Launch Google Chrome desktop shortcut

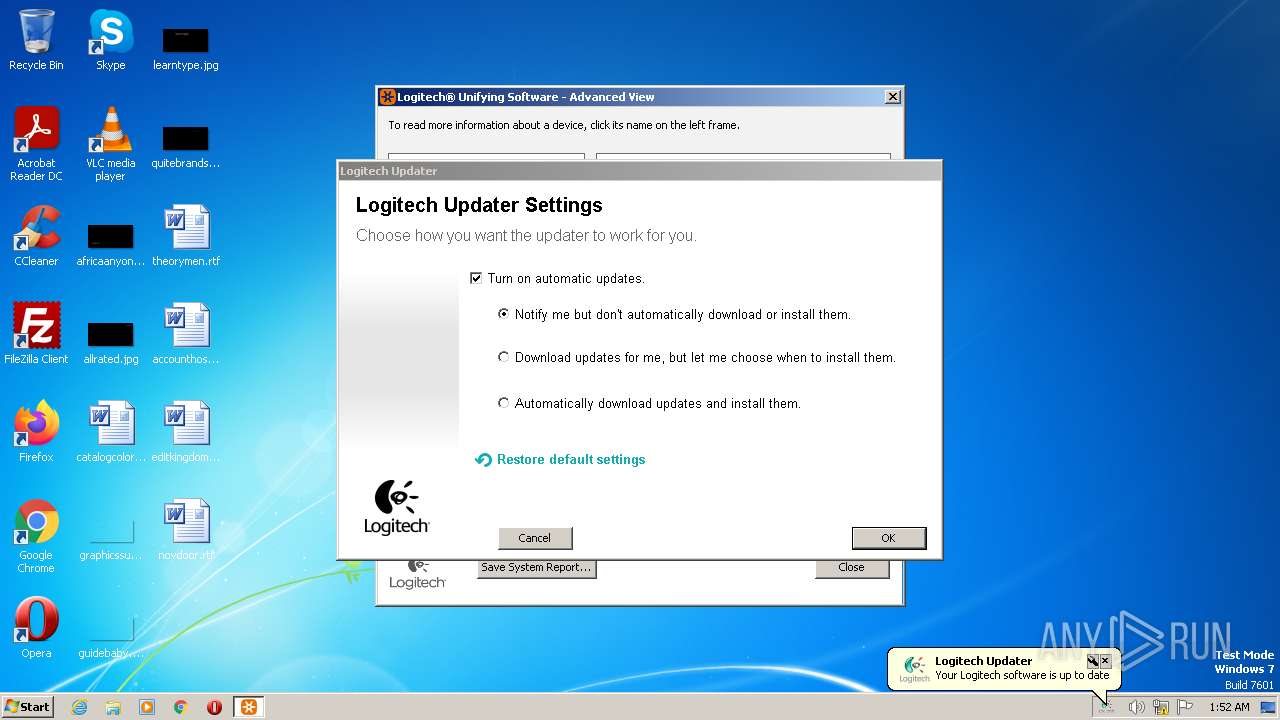click(x=36, y=536)
